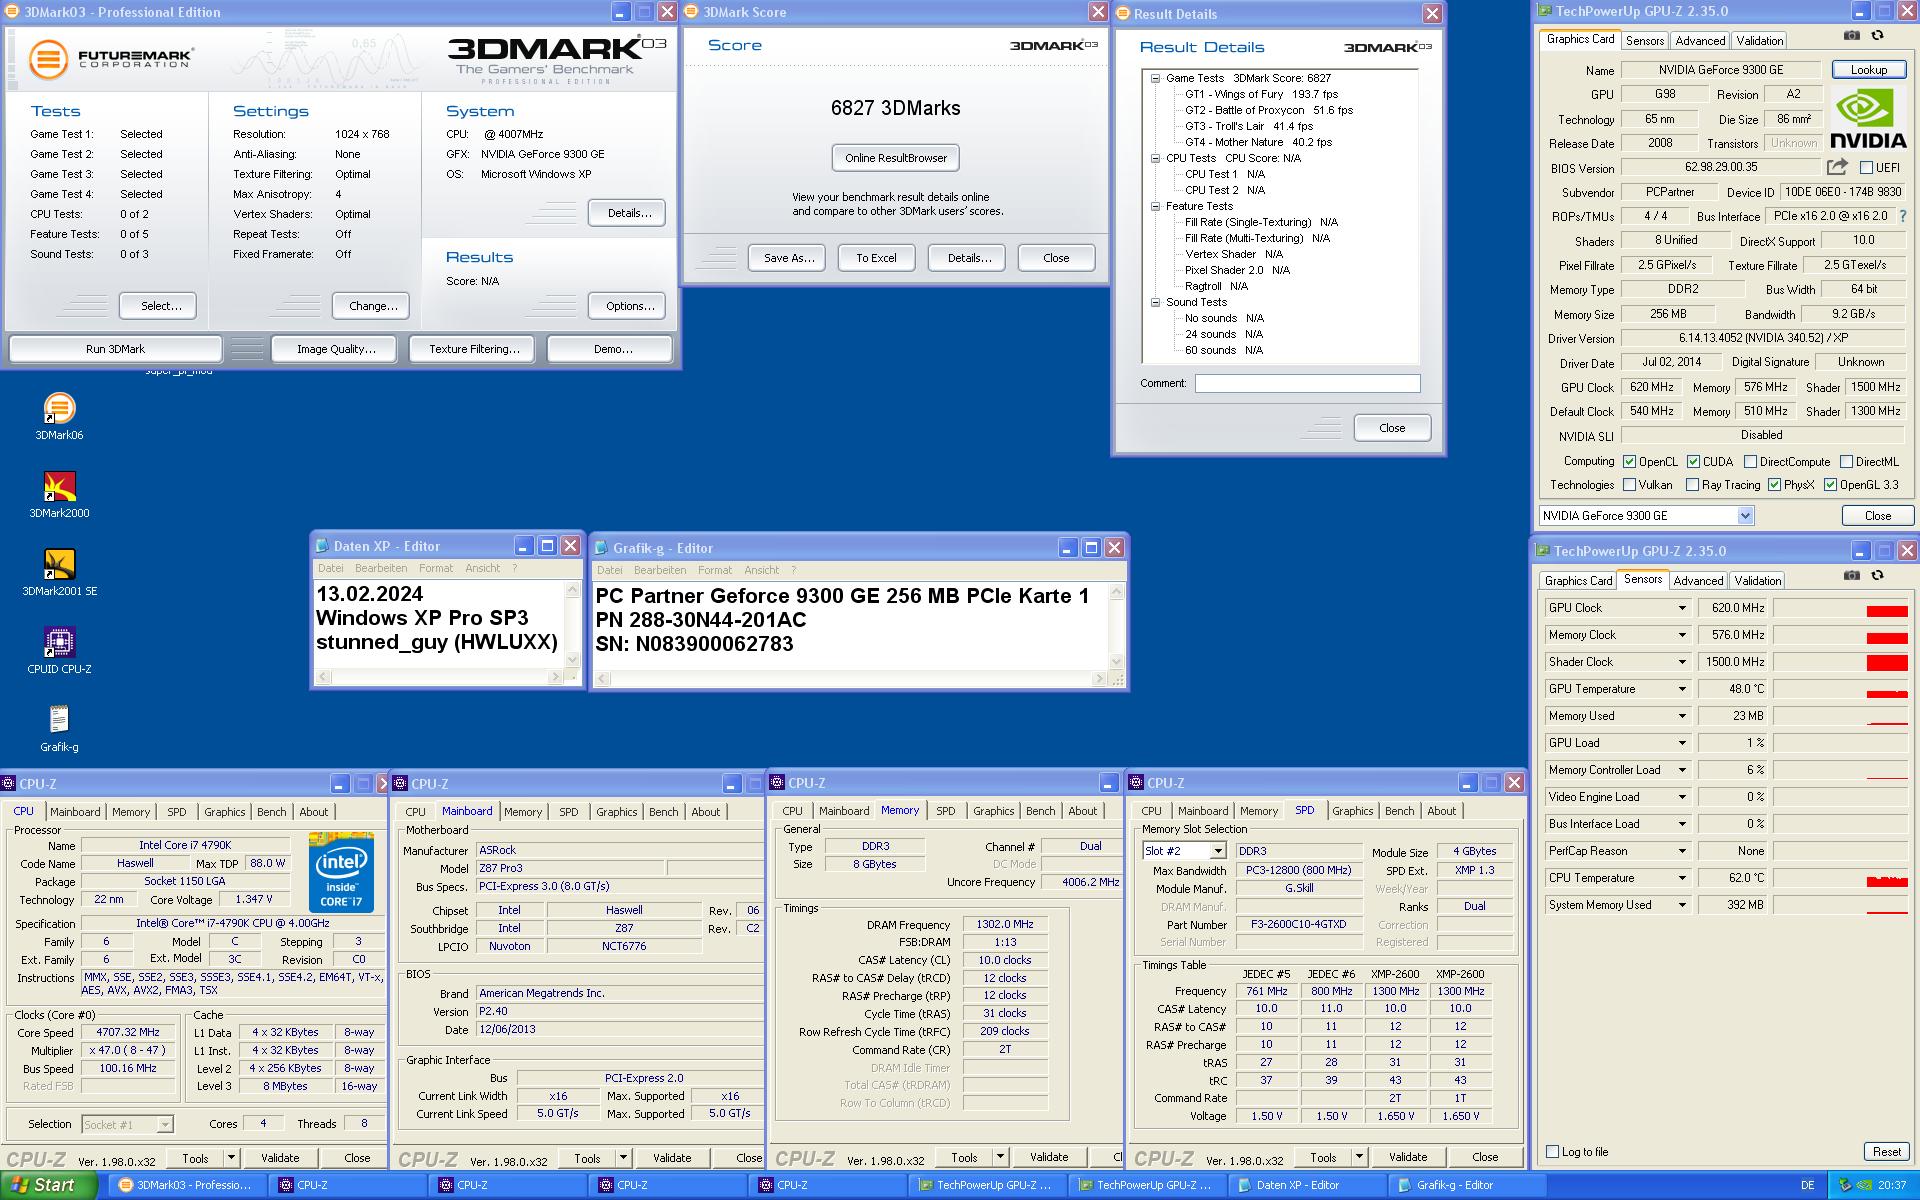Image resolution: width=1920 pixels, height=1200 pixels.
Task: Click the NVIDIA logo in GPU-Z
Action: coord(1868,119)
